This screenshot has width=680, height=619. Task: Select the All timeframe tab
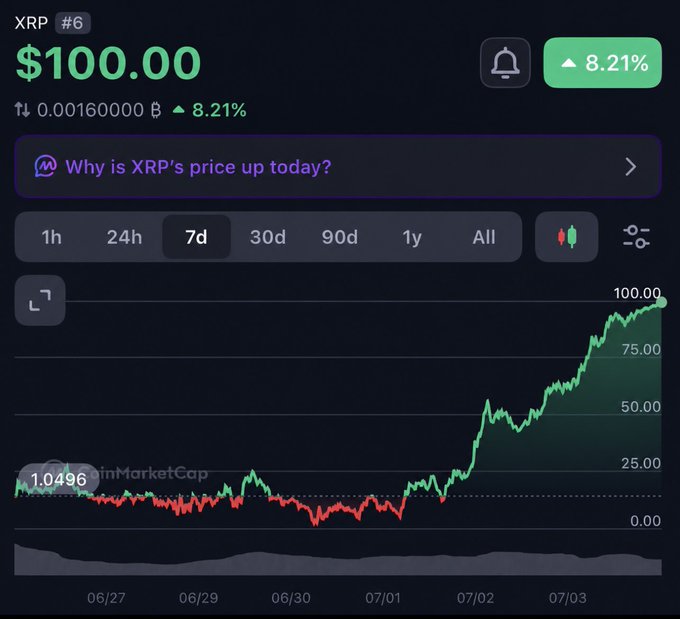point(484,237)
